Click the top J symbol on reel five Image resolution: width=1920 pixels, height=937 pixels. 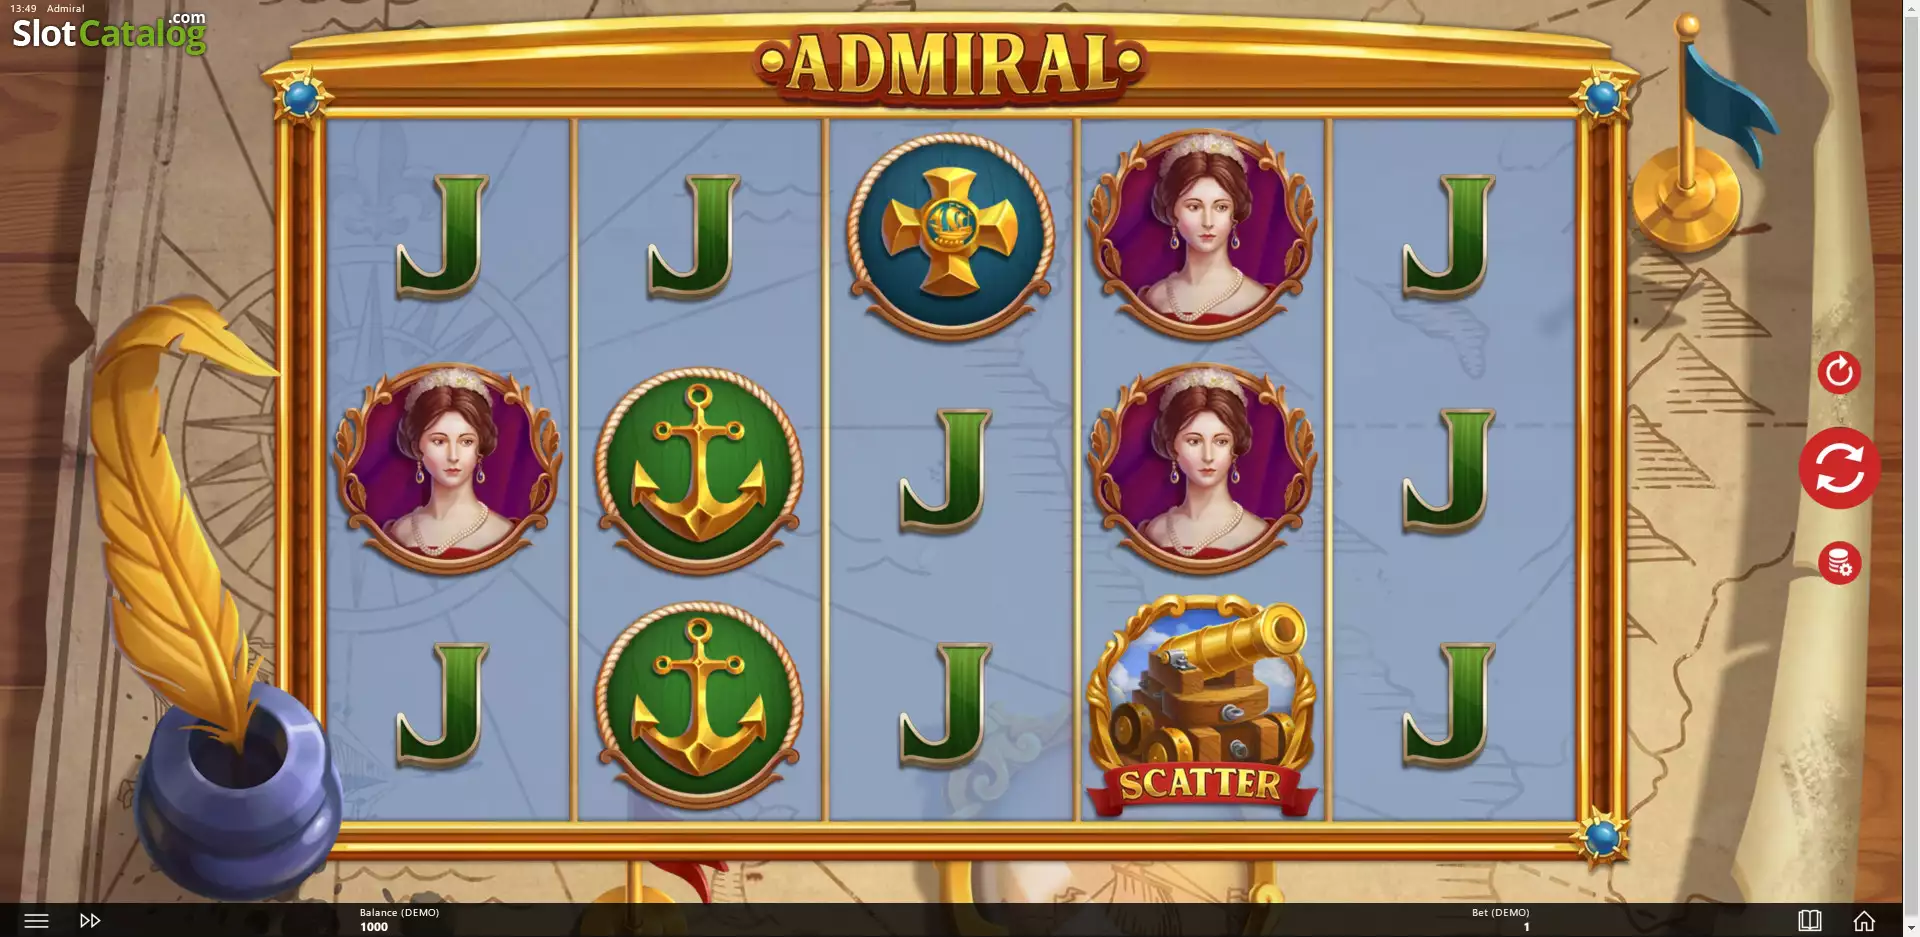[x=1449, y=237]
